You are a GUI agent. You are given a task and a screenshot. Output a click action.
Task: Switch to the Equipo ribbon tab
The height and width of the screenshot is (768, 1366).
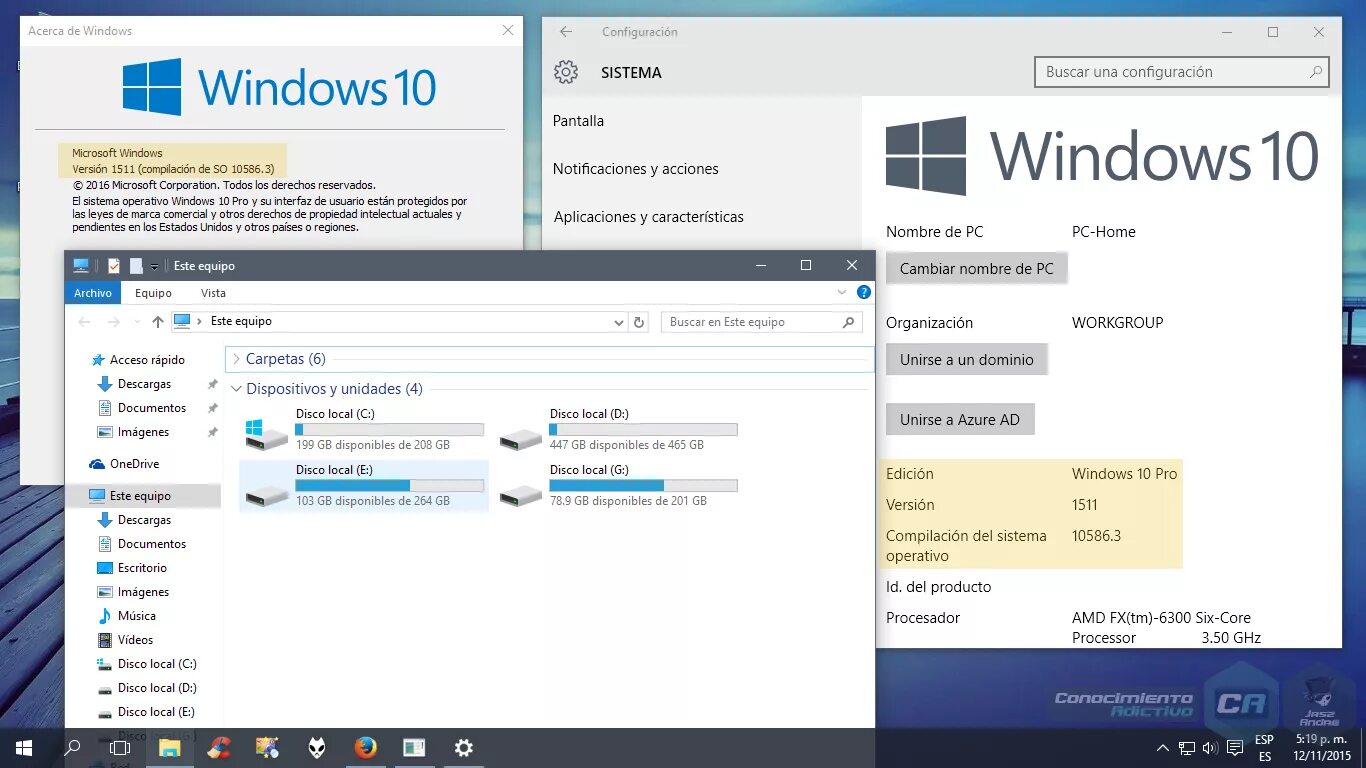pyautogui.click(x=153, y=293)
